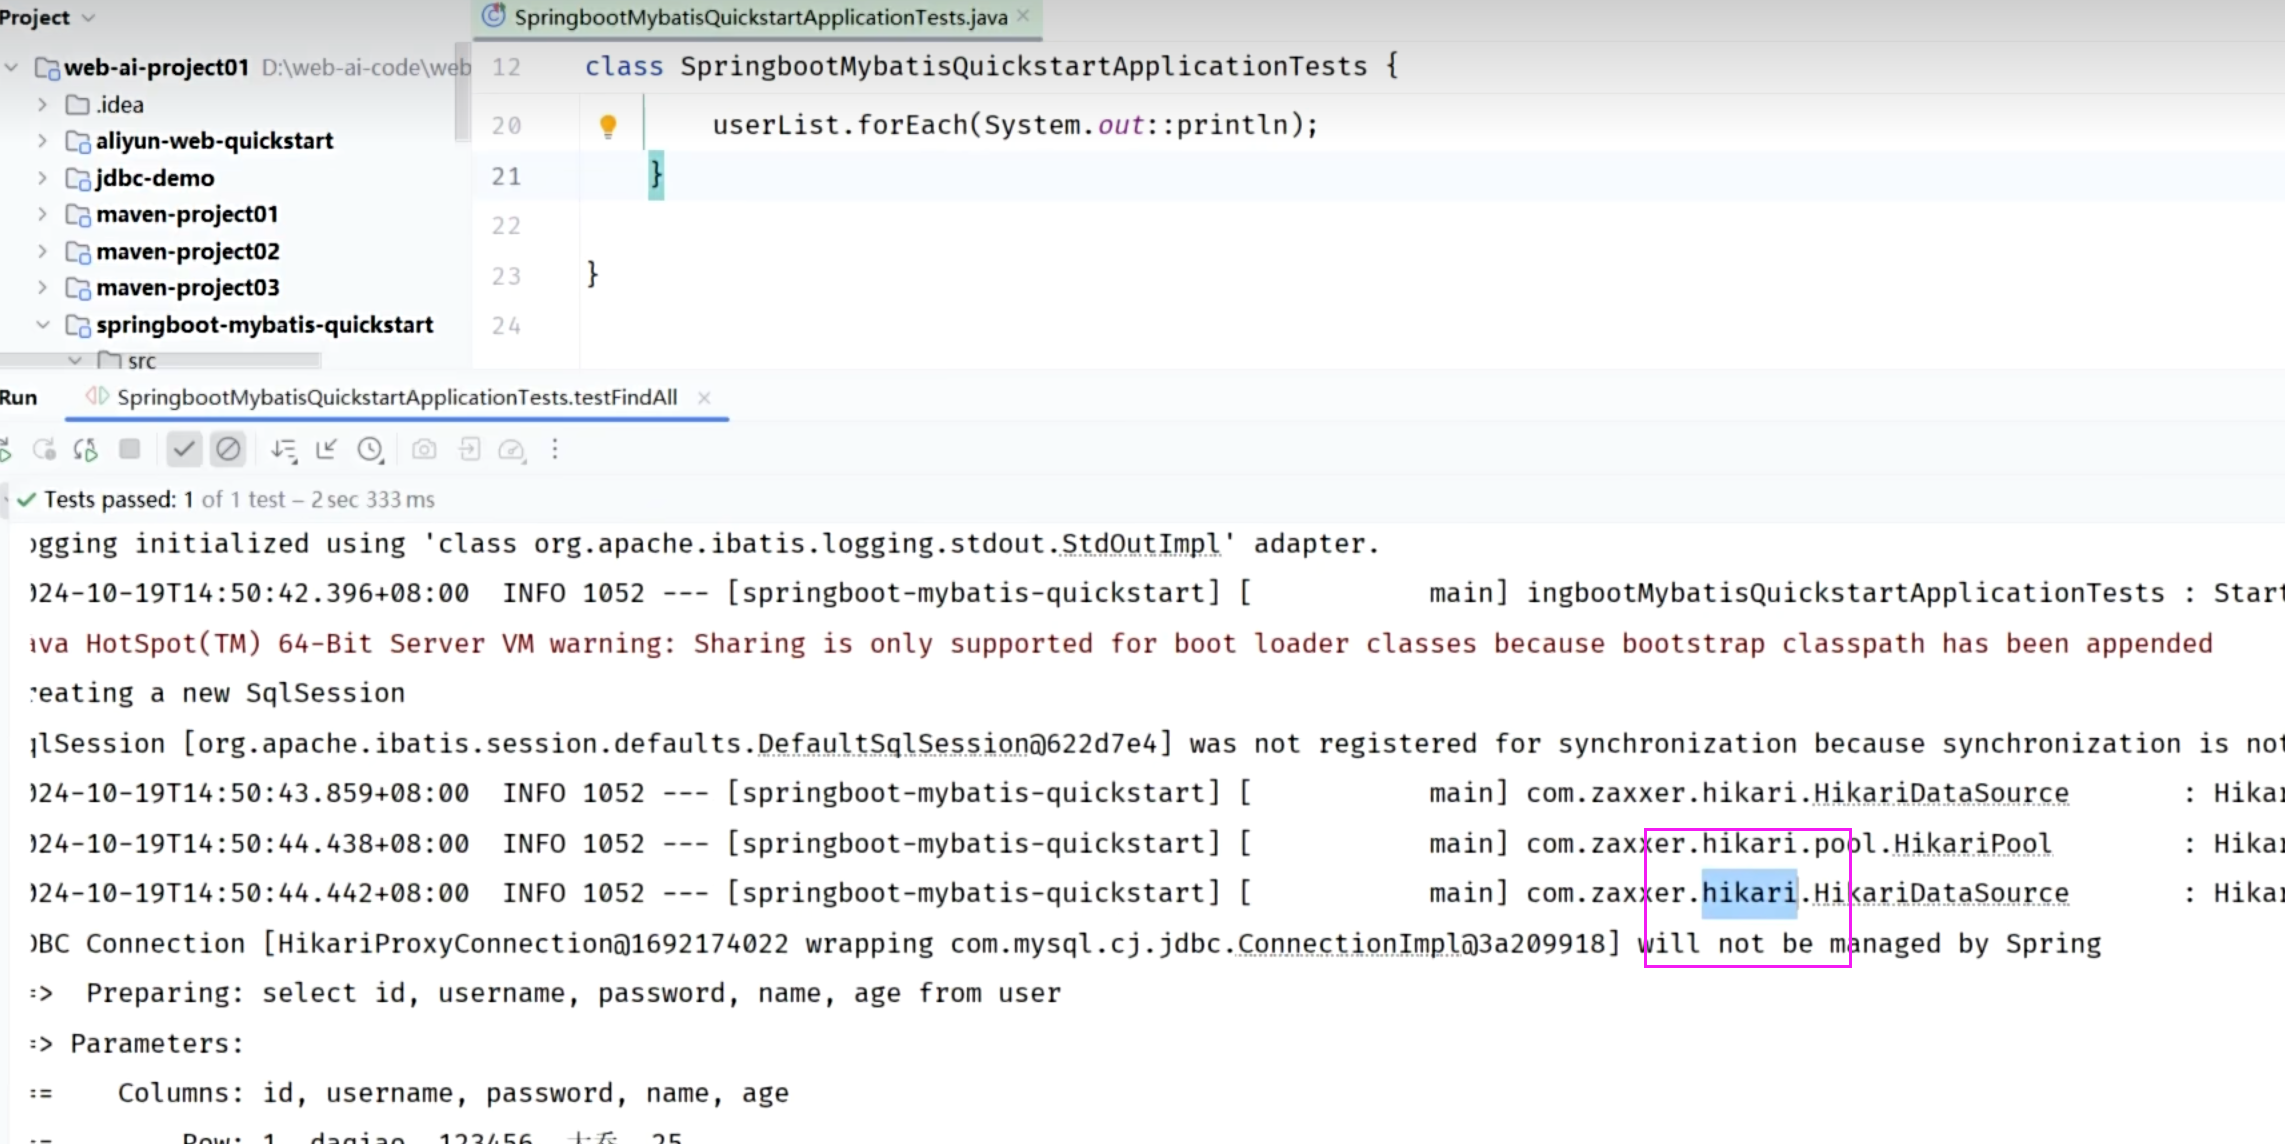This screenshot has width=2285, height=1144.
Task: Expand the maven-project02 folder
Action: coord(42,251)
